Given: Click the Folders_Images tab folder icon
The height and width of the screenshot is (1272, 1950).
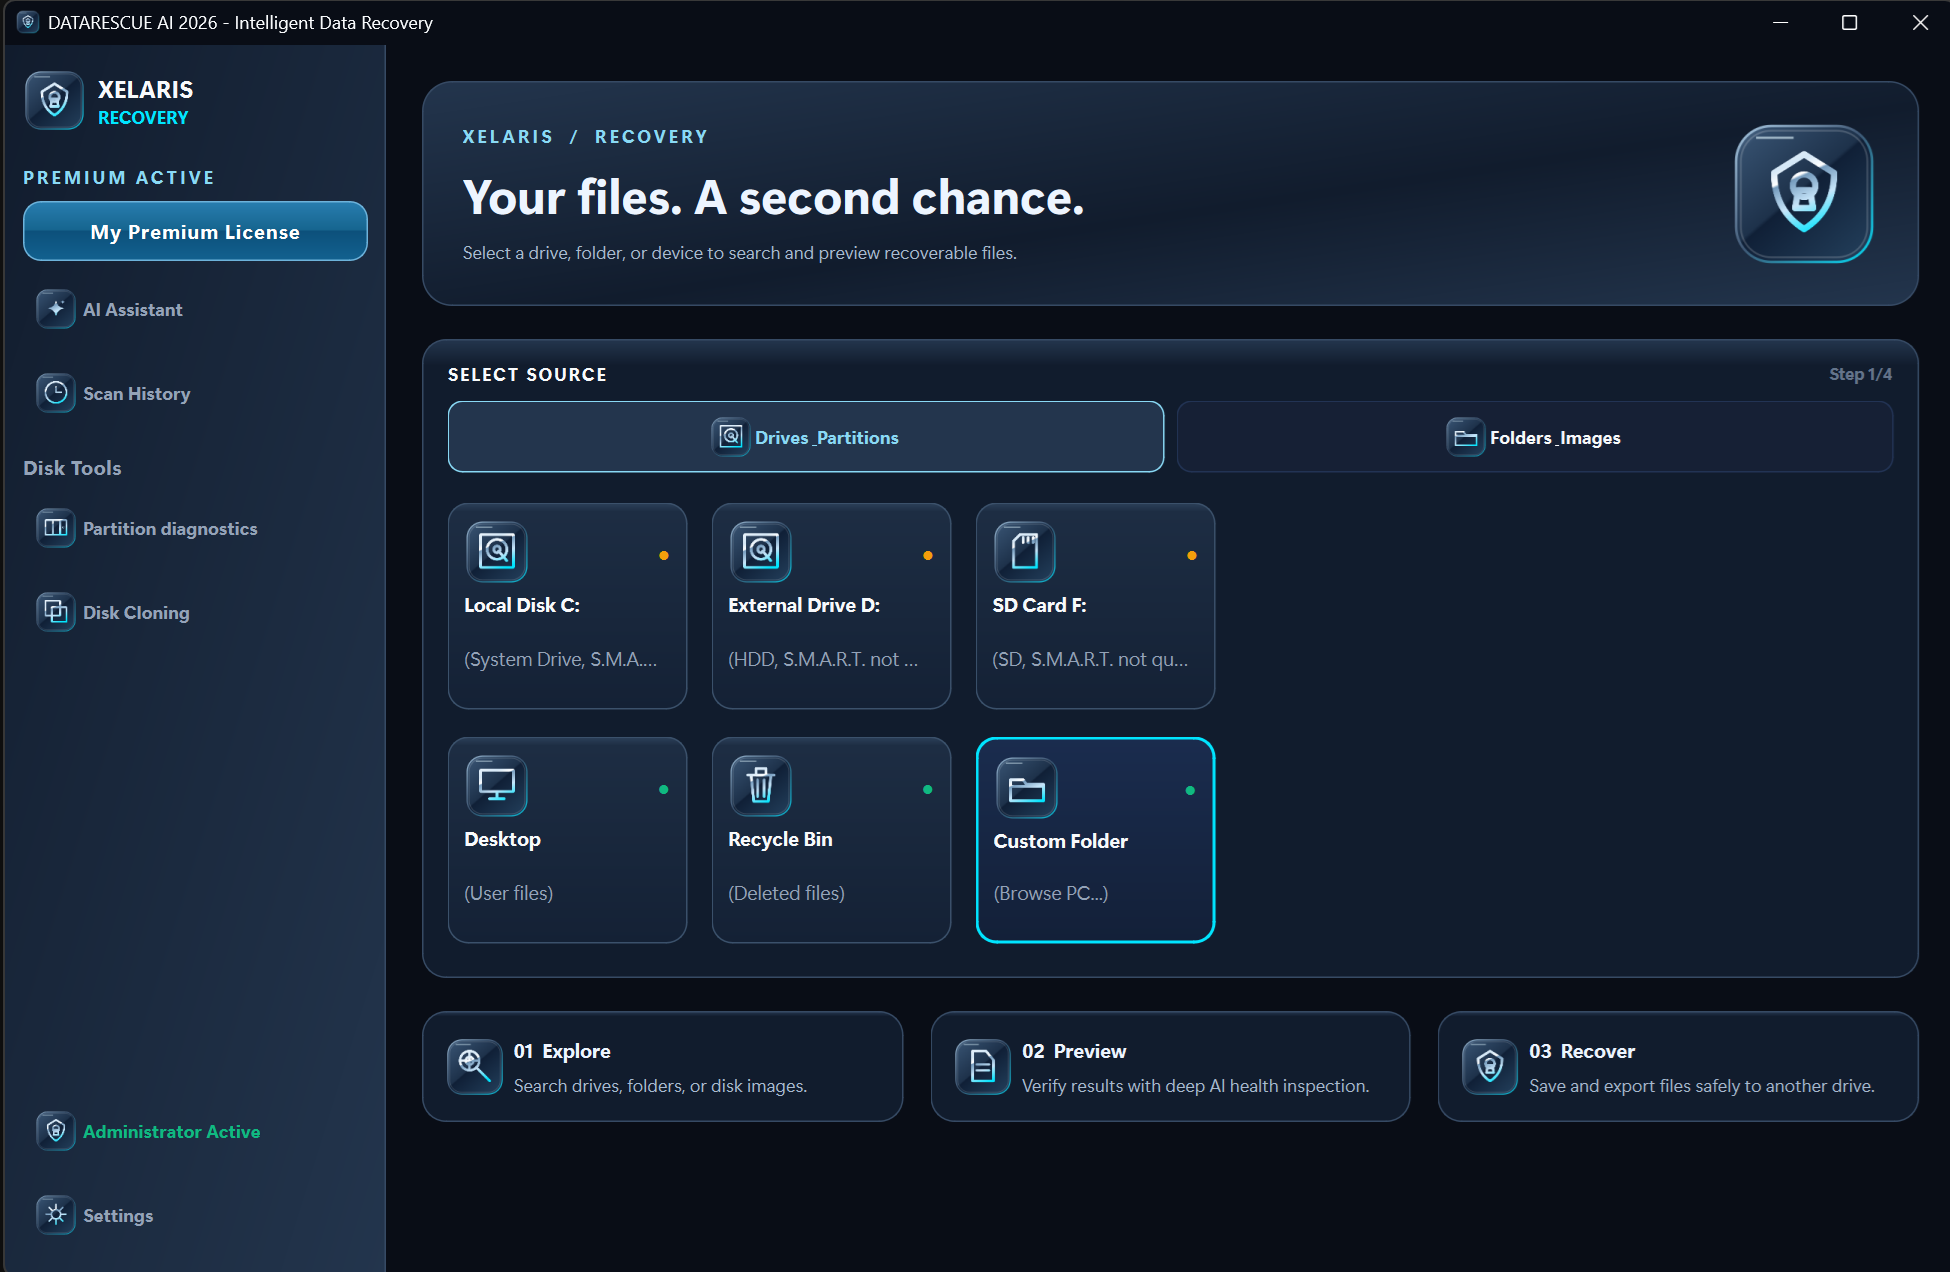Looking at the screenshot, I should tap(1466, 437).
